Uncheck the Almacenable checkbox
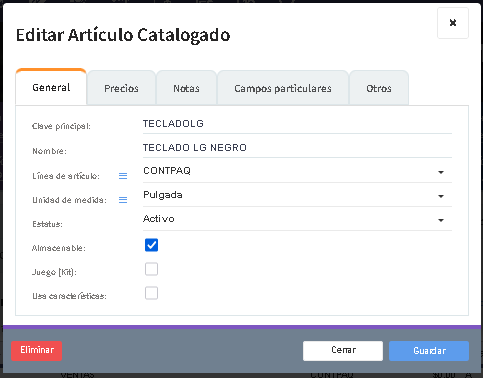Viewport: 483px width, 378px height. click(151, 245)
